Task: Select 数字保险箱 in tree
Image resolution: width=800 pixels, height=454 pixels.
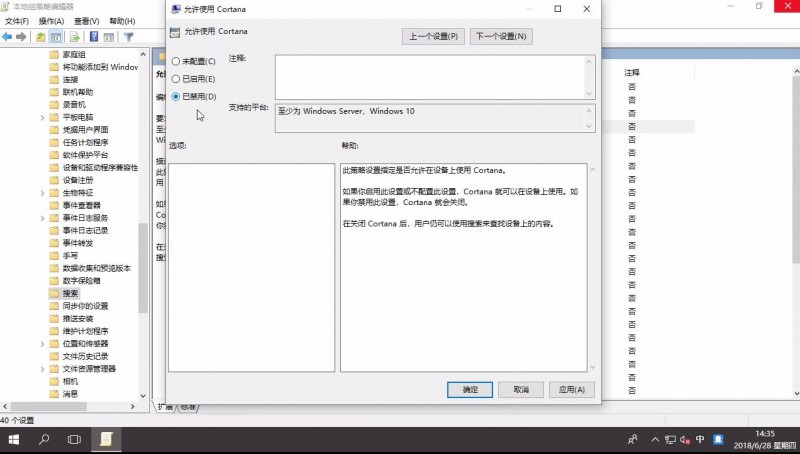Action: click(x=82, y=281)
